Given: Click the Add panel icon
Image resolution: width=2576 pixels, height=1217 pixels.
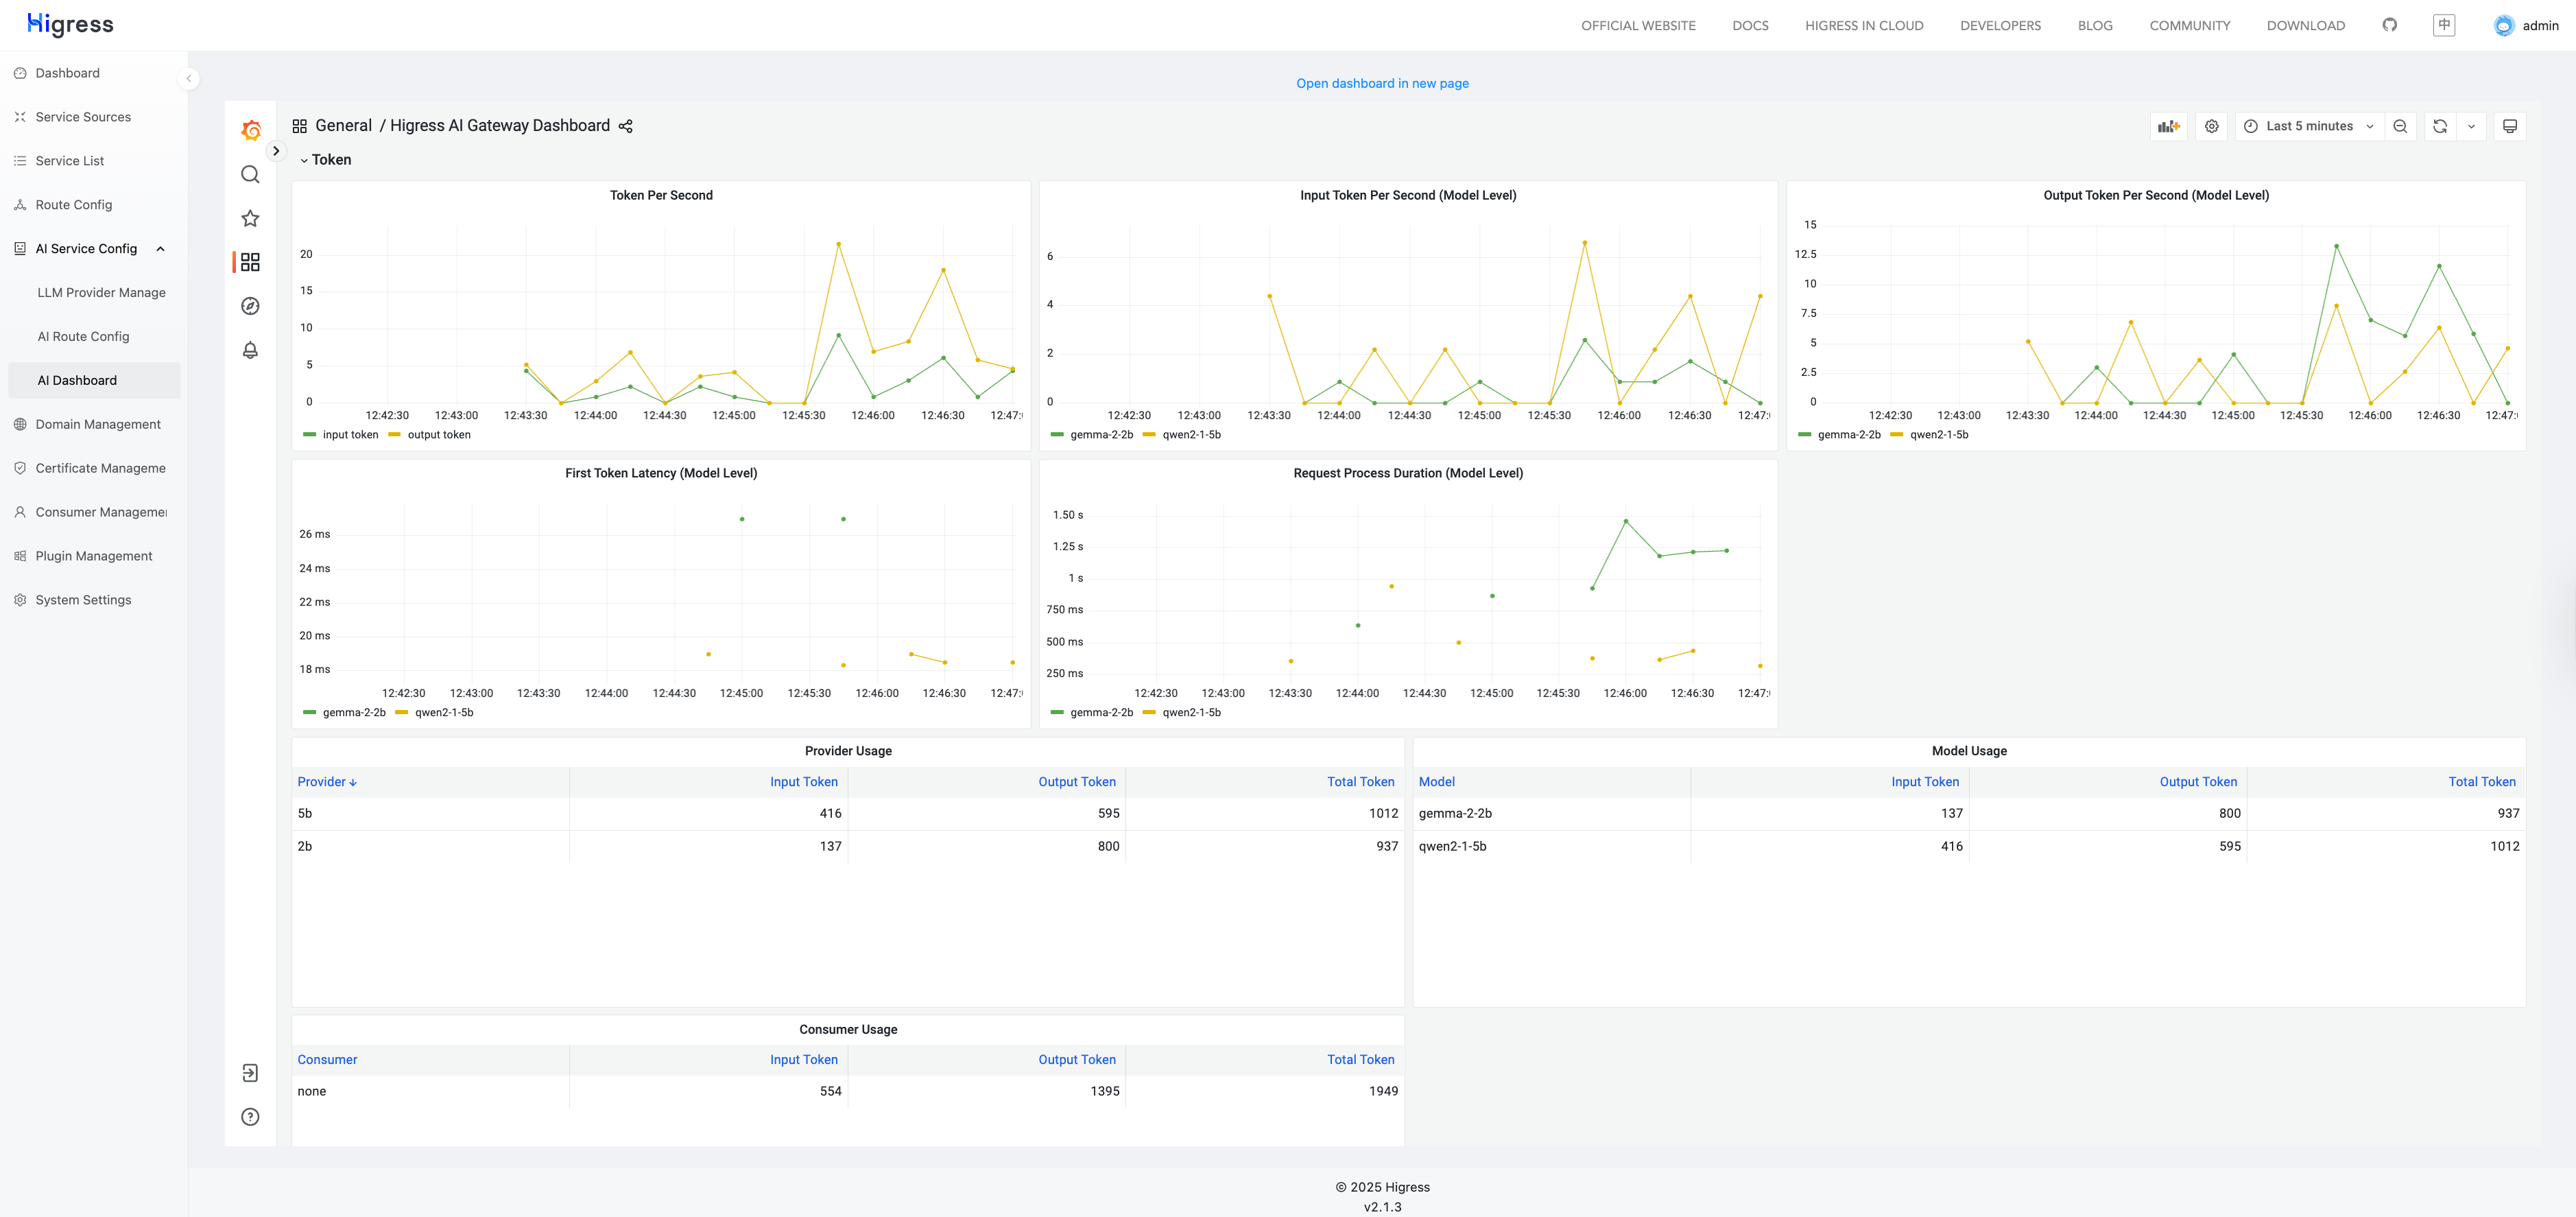Looking at the screenshot, I should tap(2168, 126).
